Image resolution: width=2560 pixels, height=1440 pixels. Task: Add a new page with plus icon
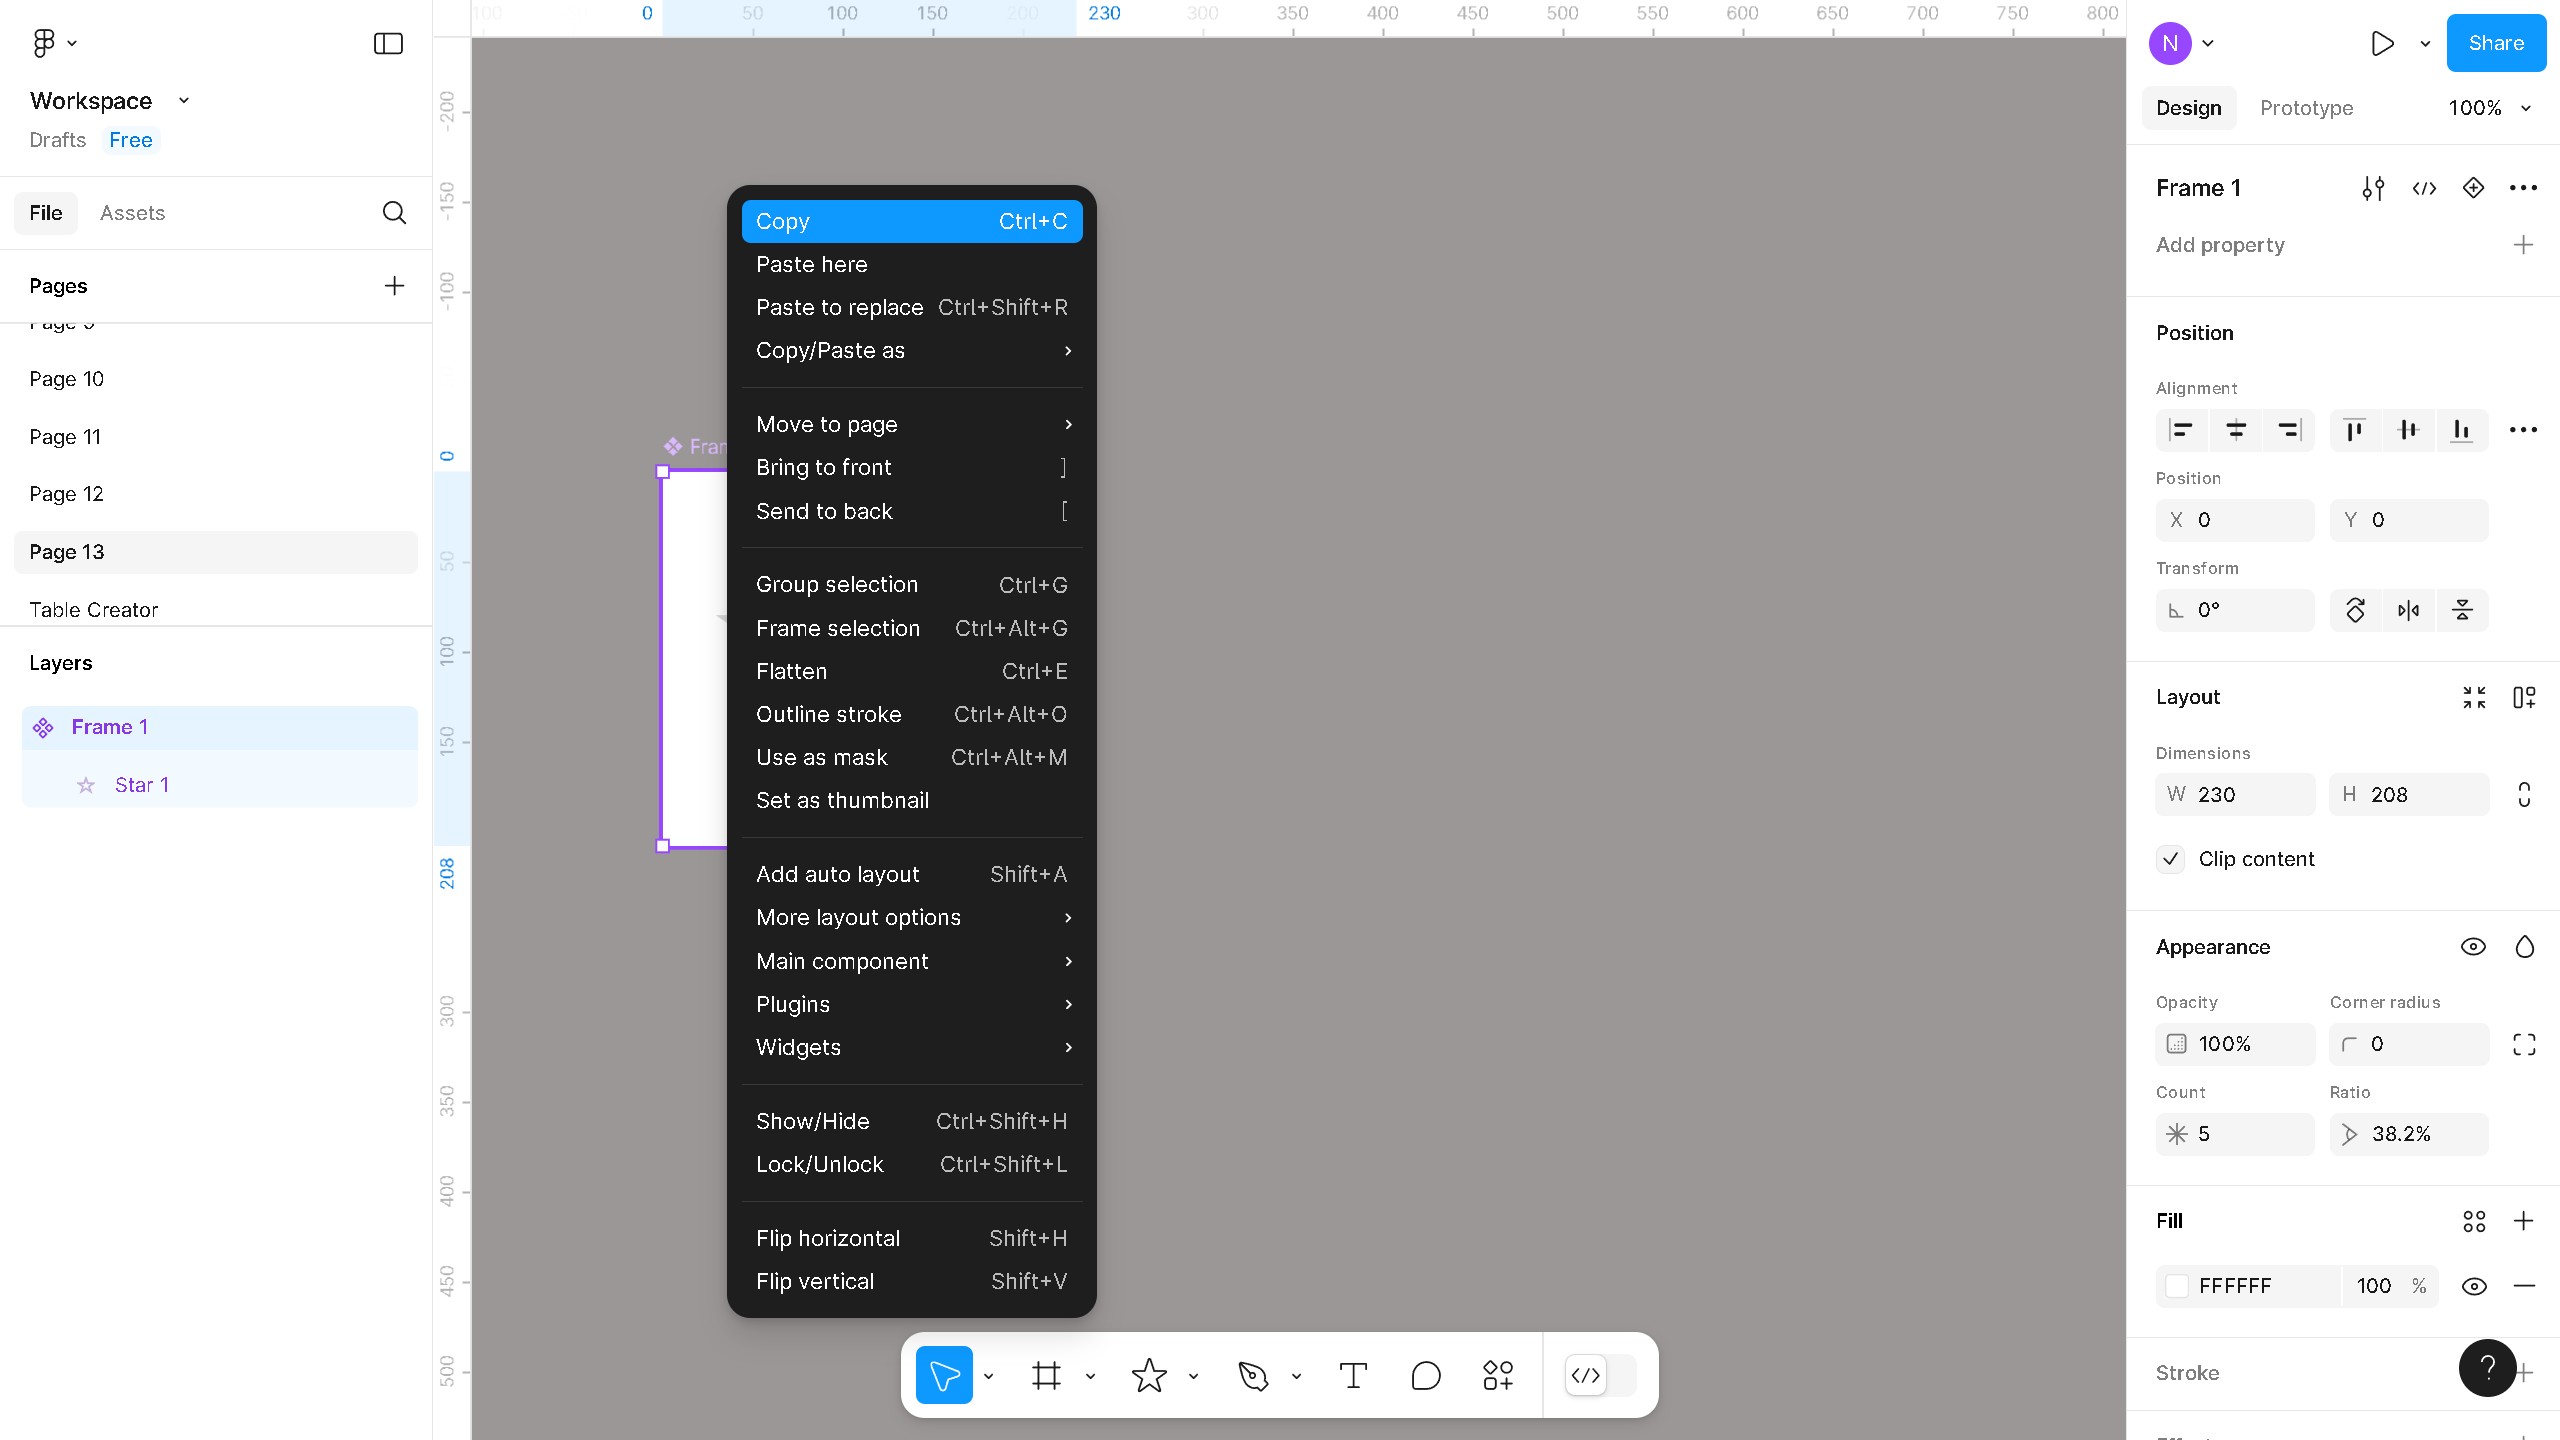point(394,286)
